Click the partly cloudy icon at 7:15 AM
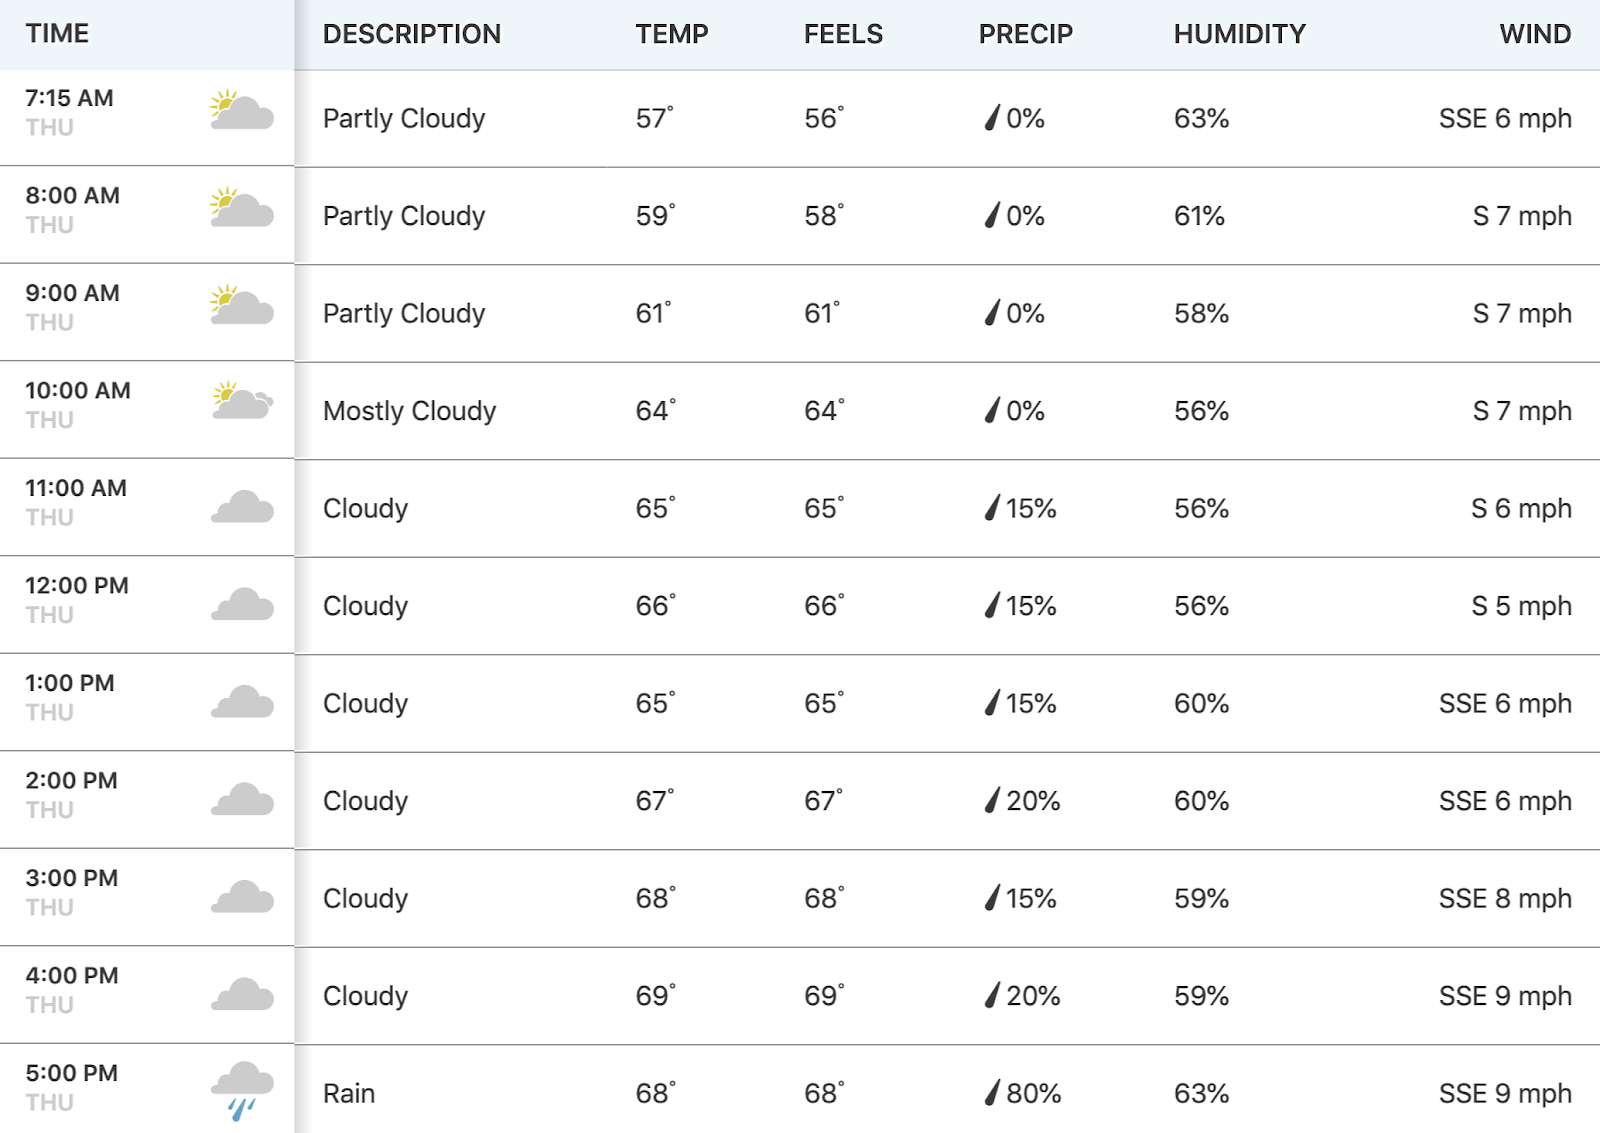Viewport: 1600px width, 1133px height. [x=242, y=110]
